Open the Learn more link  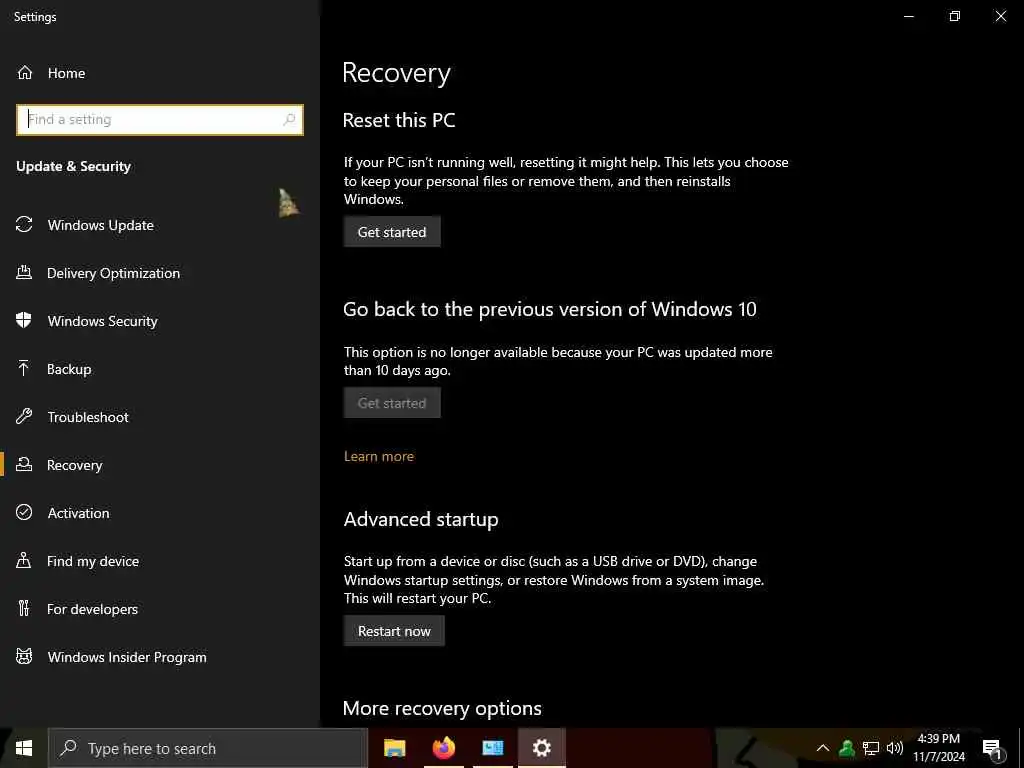(x=379, y=456)
